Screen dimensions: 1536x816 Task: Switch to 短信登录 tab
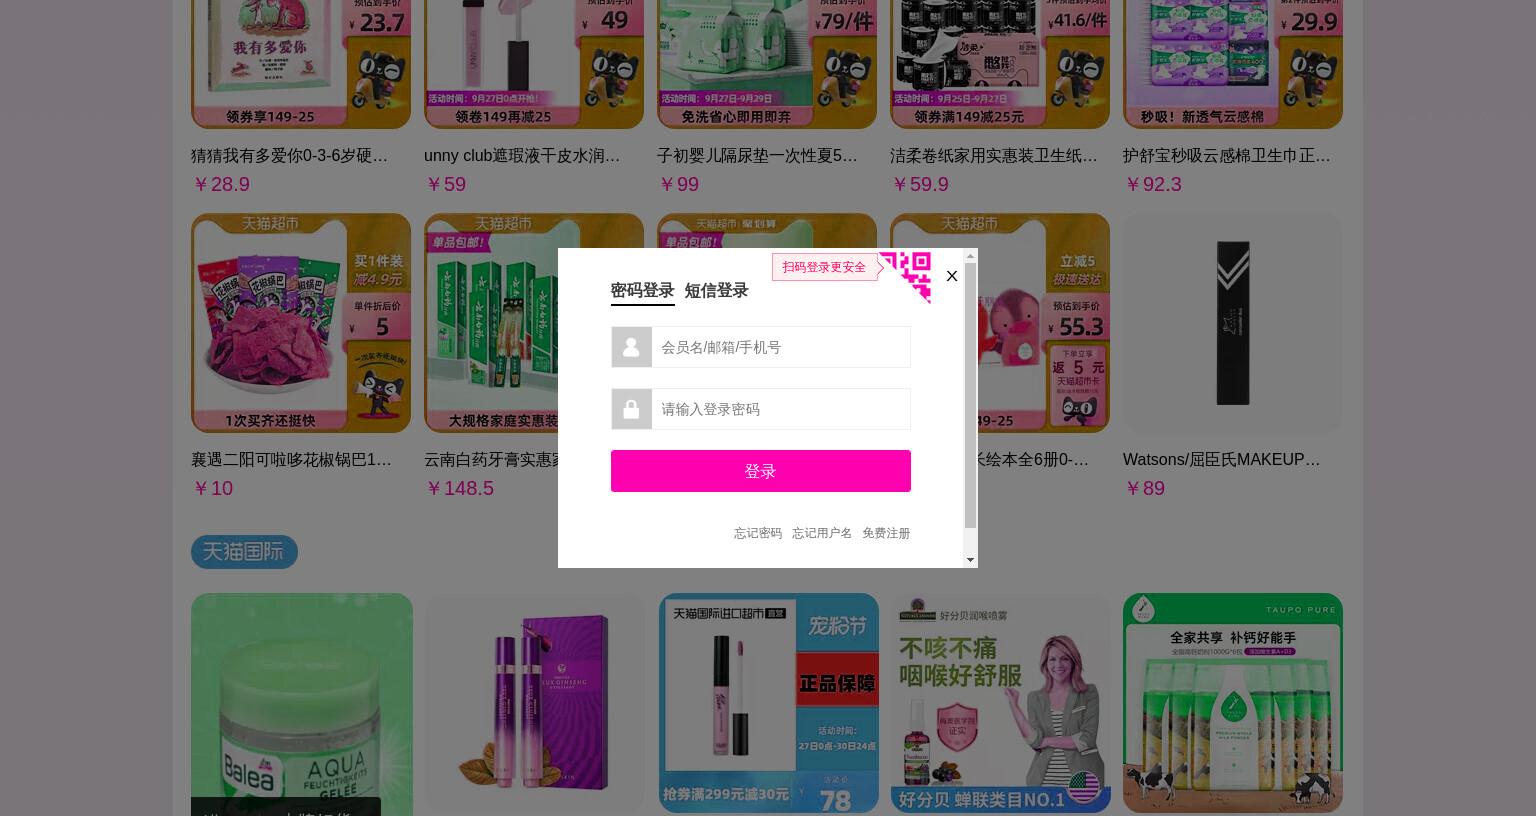(x=716, y=290)
